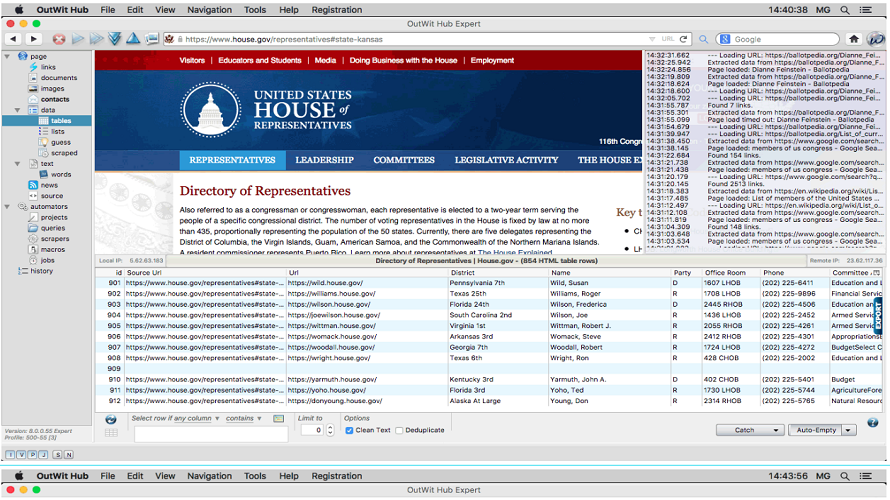Open the Auto-Empty dropdown arrow
The width and height of the screenshot is (890, 500).
tap(849, 430)
